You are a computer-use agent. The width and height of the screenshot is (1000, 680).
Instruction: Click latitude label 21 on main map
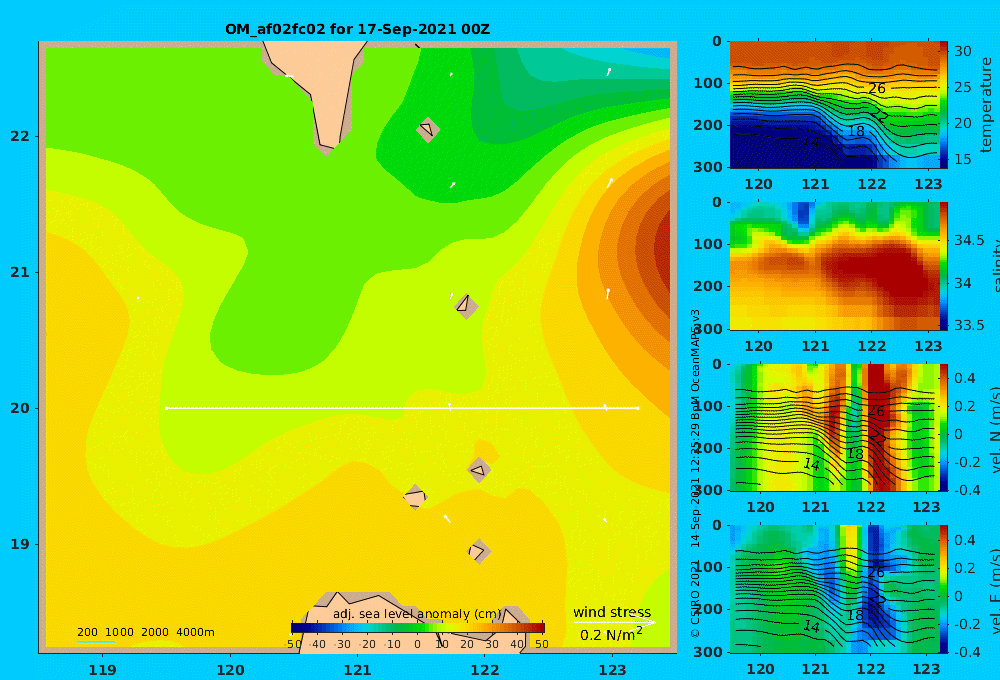point(20,272)
